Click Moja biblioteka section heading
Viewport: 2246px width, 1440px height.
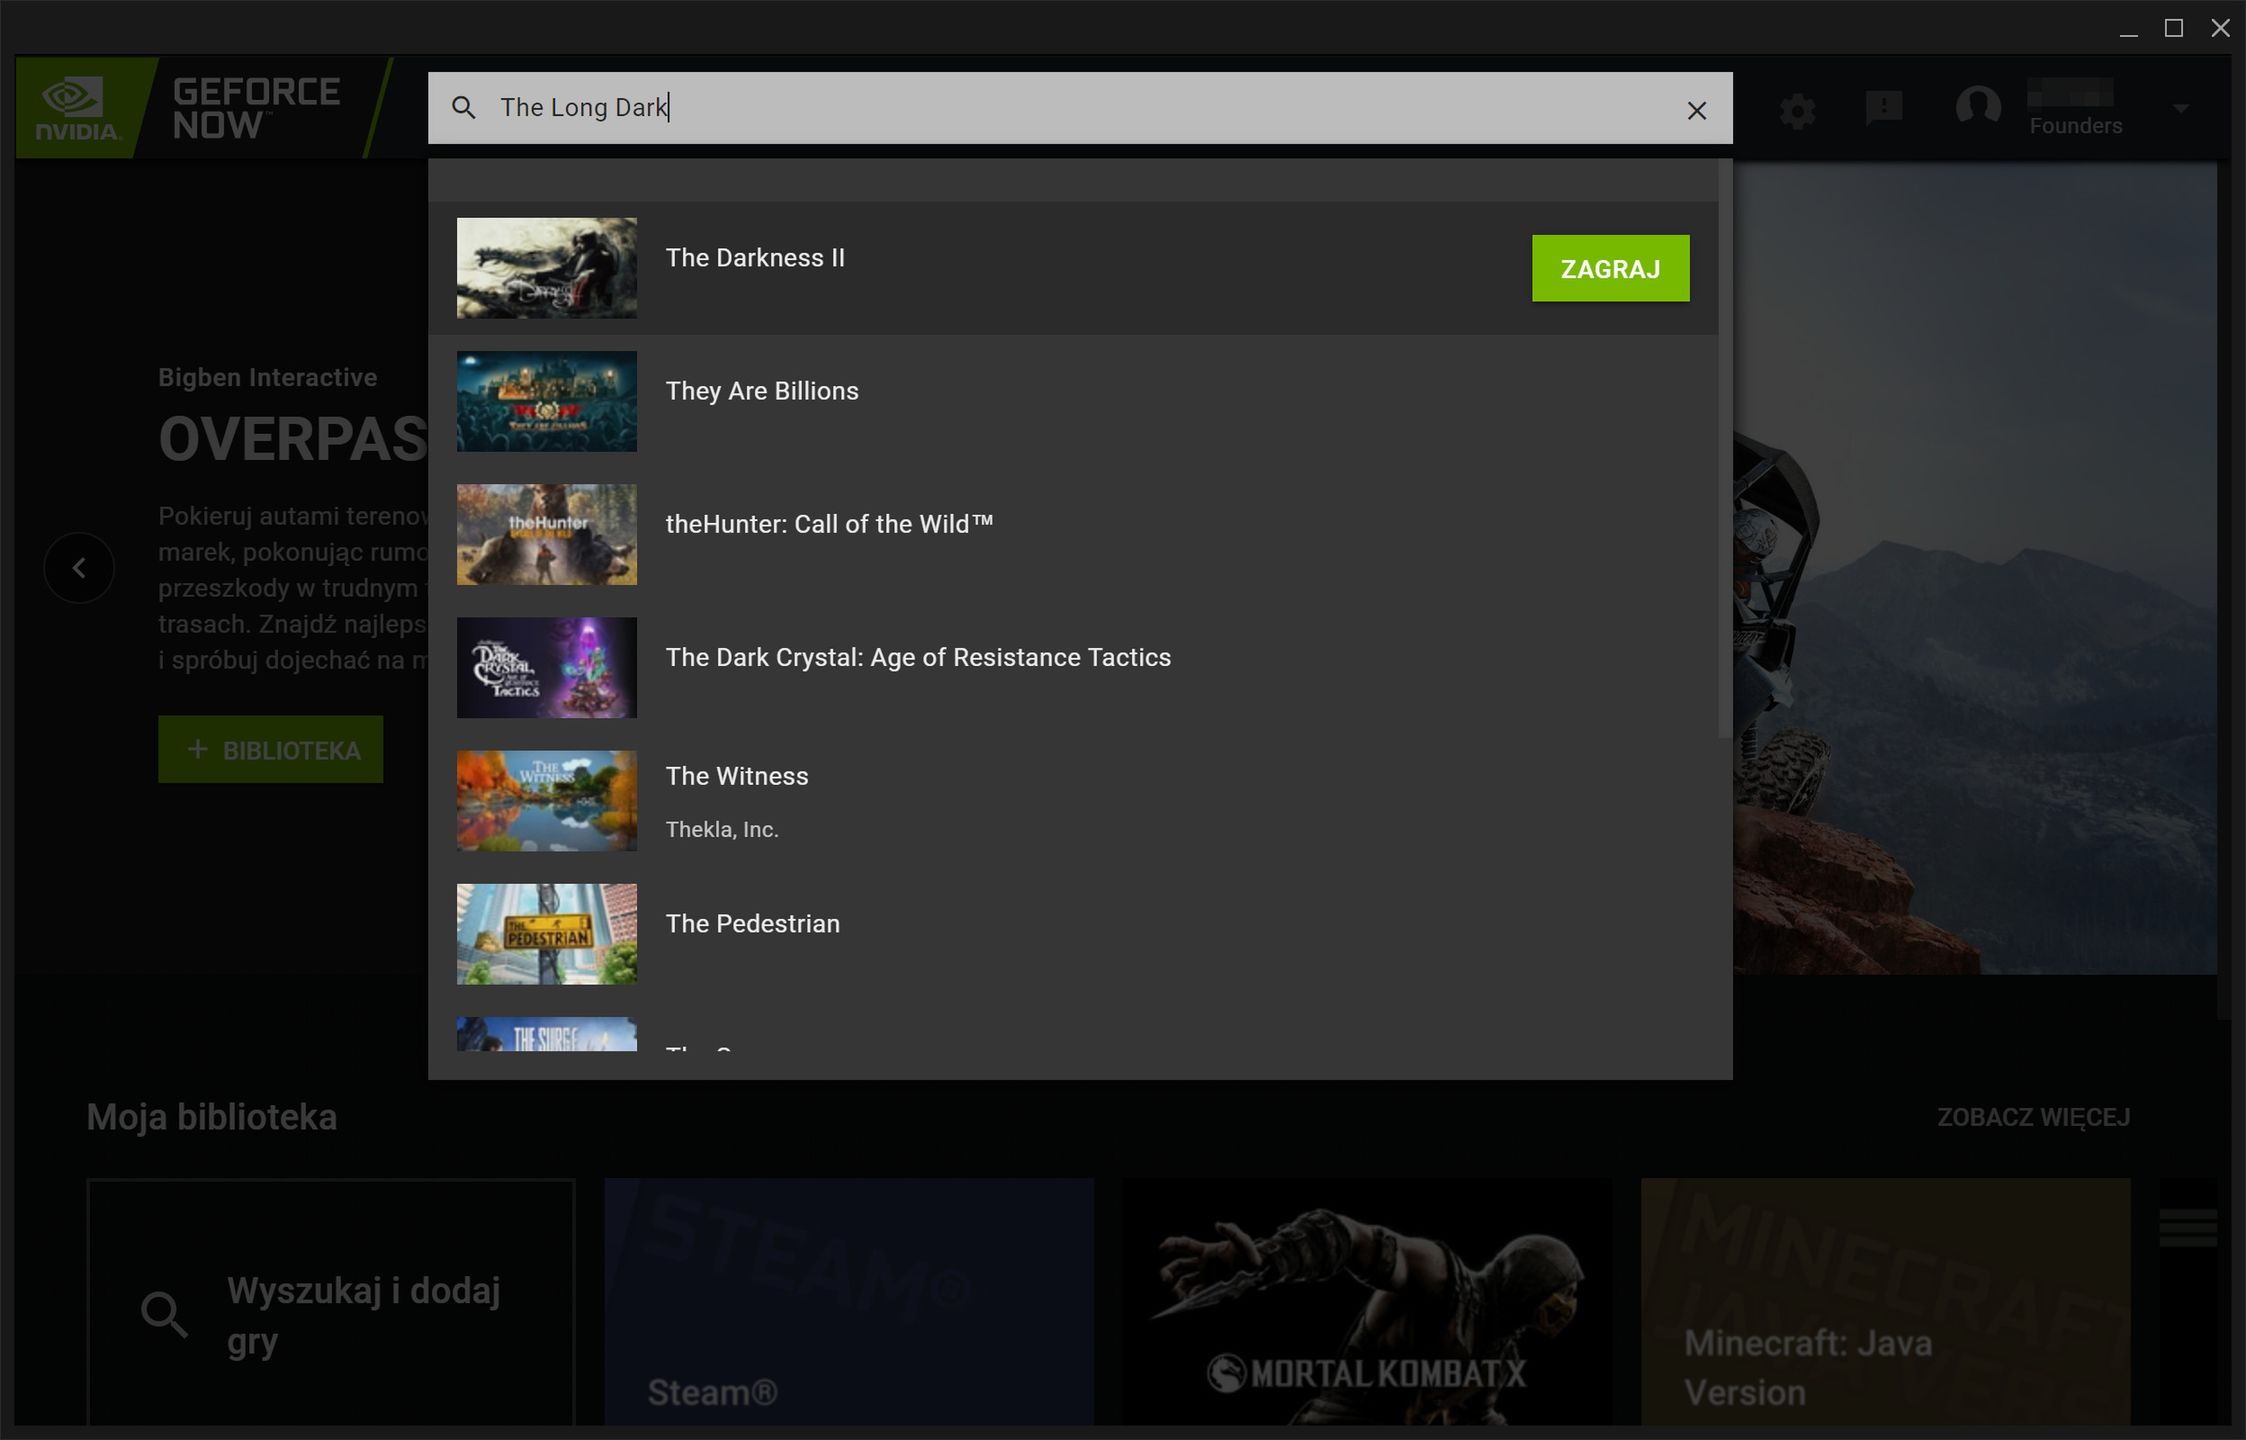tap(212, 1117)
